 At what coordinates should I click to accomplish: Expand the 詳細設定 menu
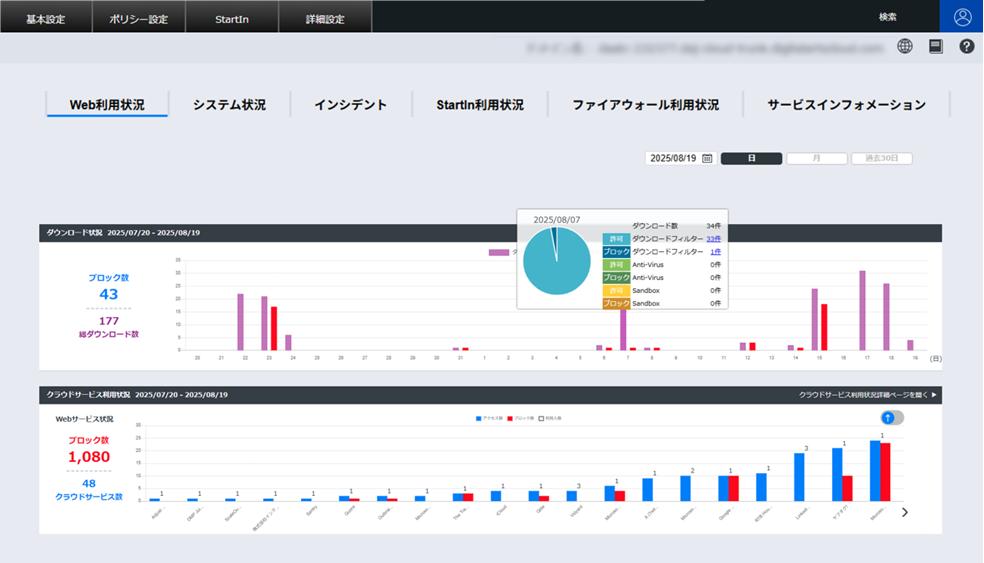click(324, 18)
